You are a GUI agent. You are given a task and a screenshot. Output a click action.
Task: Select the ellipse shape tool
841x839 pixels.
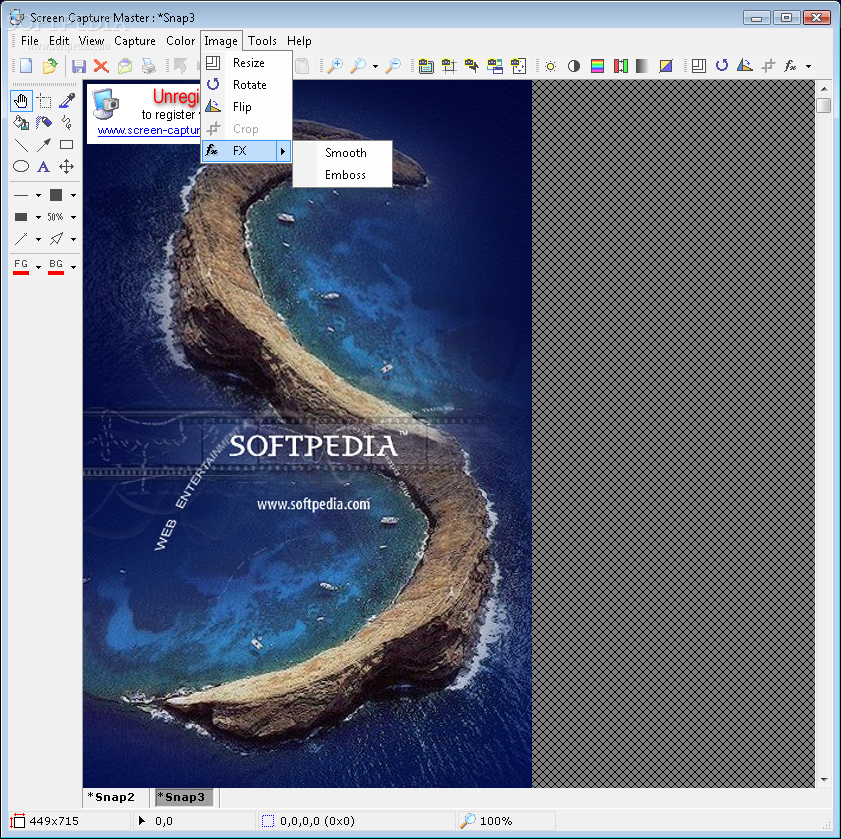[21, 167]
